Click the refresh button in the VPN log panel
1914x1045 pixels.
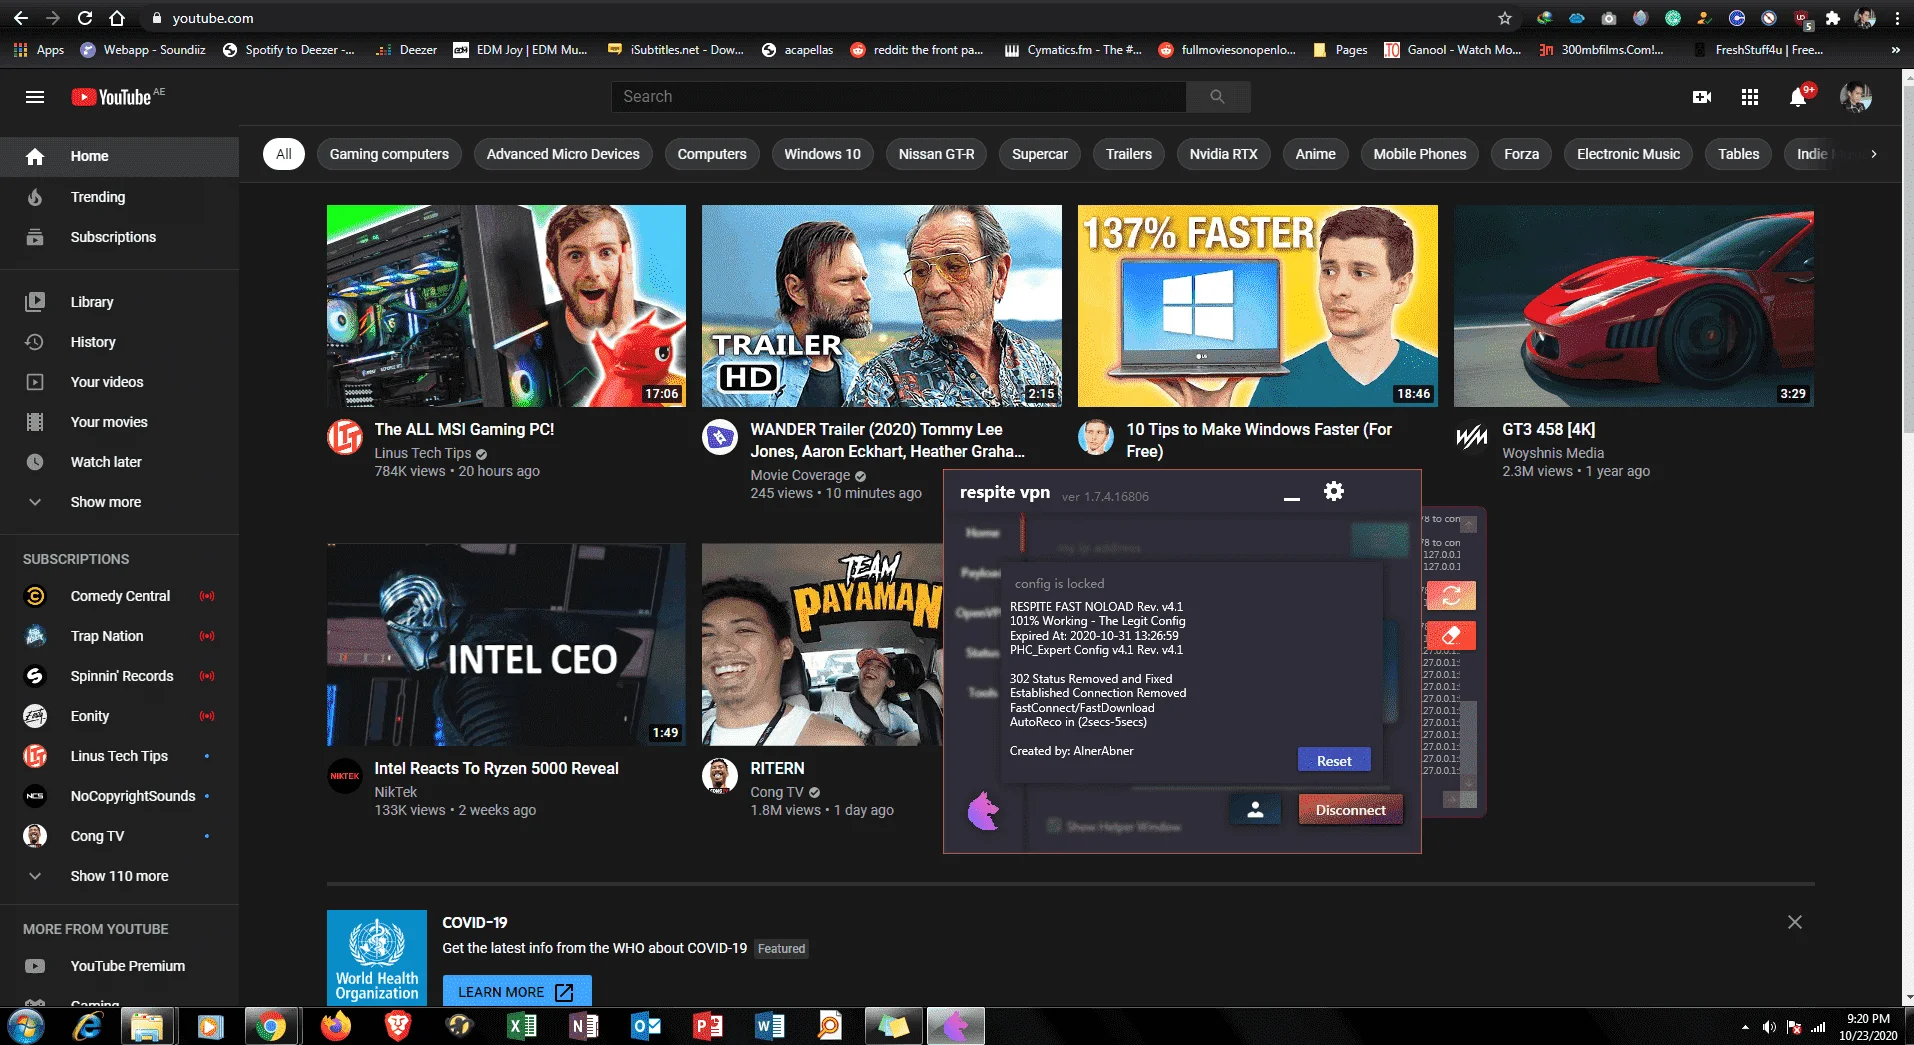(1451, 596)
